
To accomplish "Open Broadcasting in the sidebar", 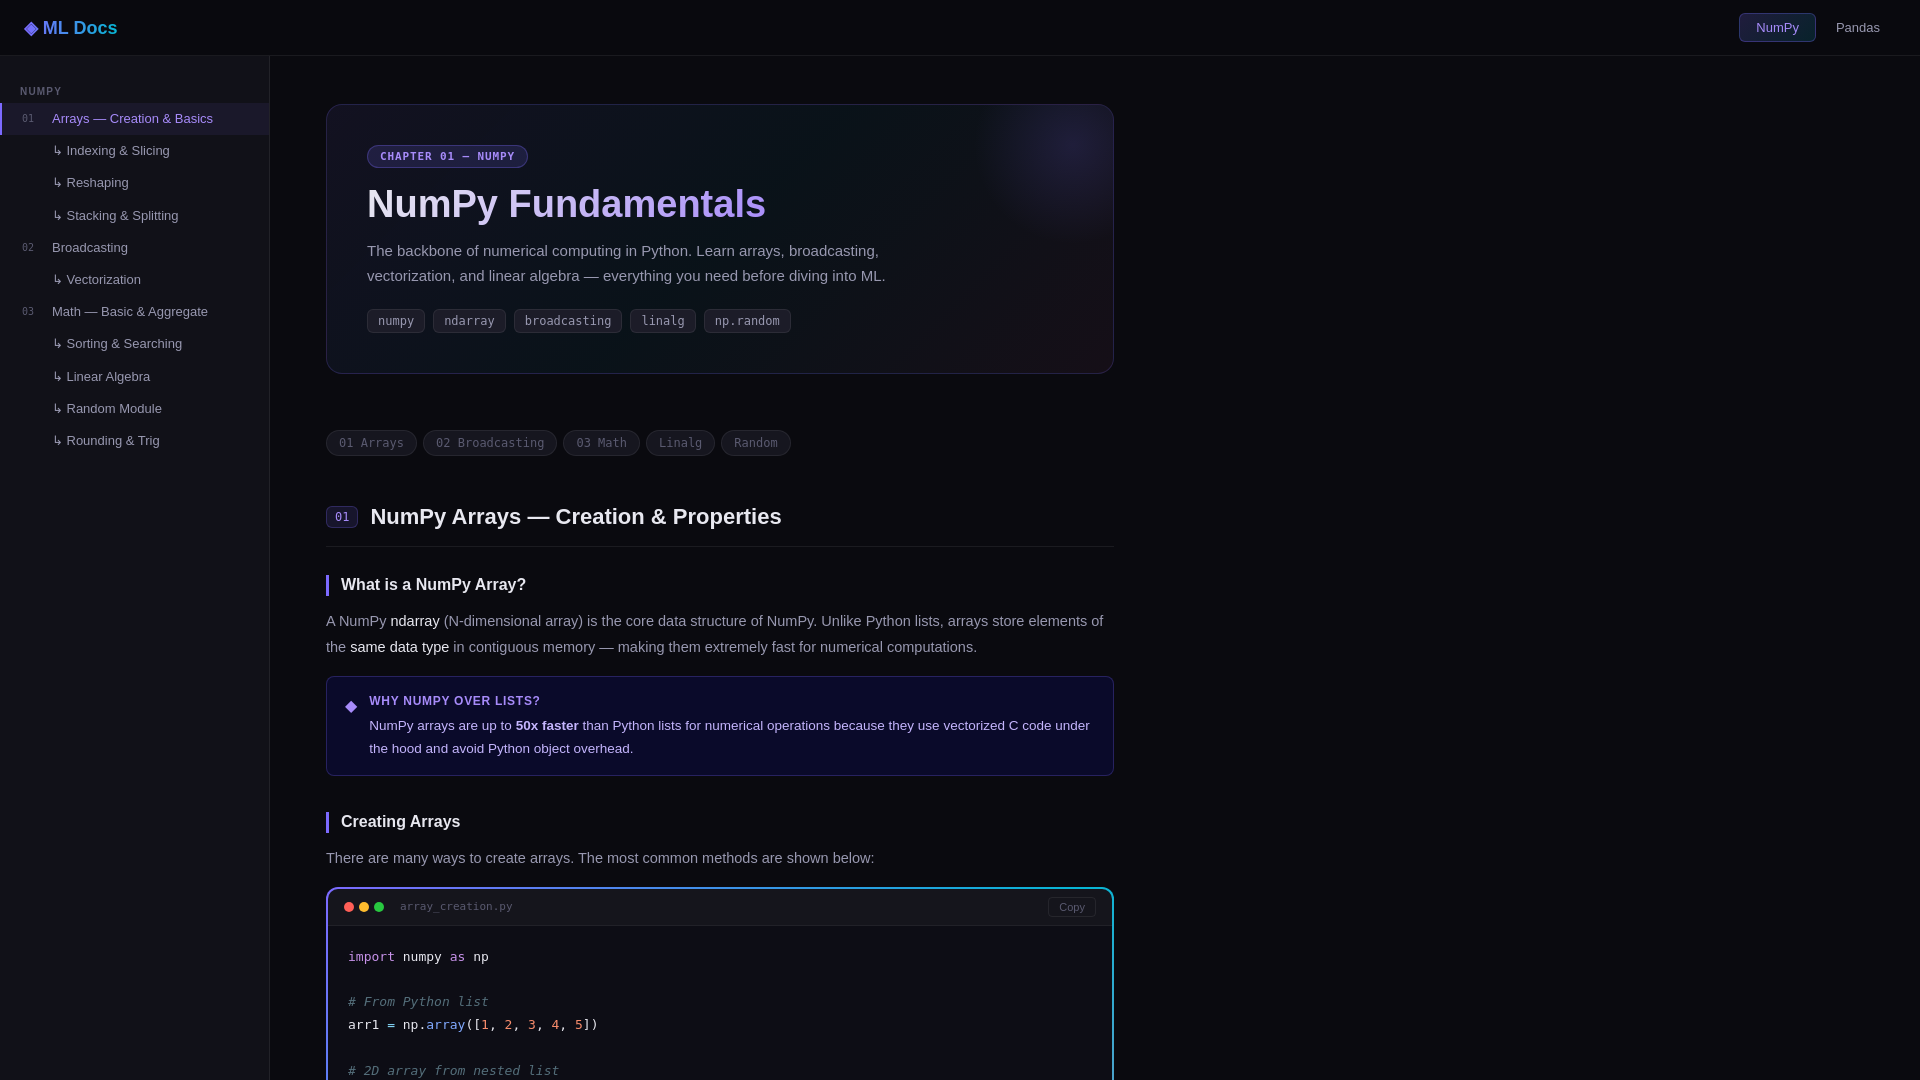I will coord(135,248).
